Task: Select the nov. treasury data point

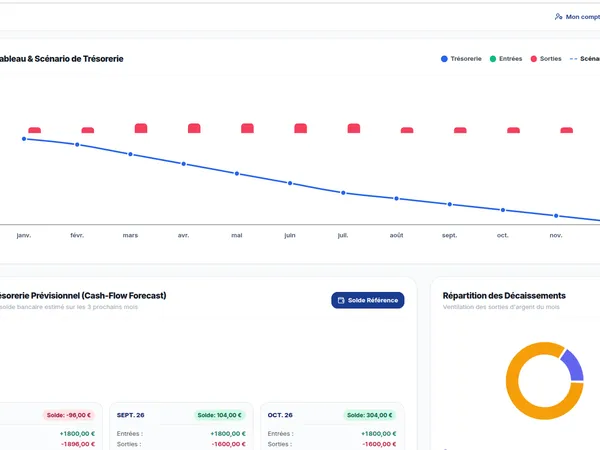Action: (556, 216)
